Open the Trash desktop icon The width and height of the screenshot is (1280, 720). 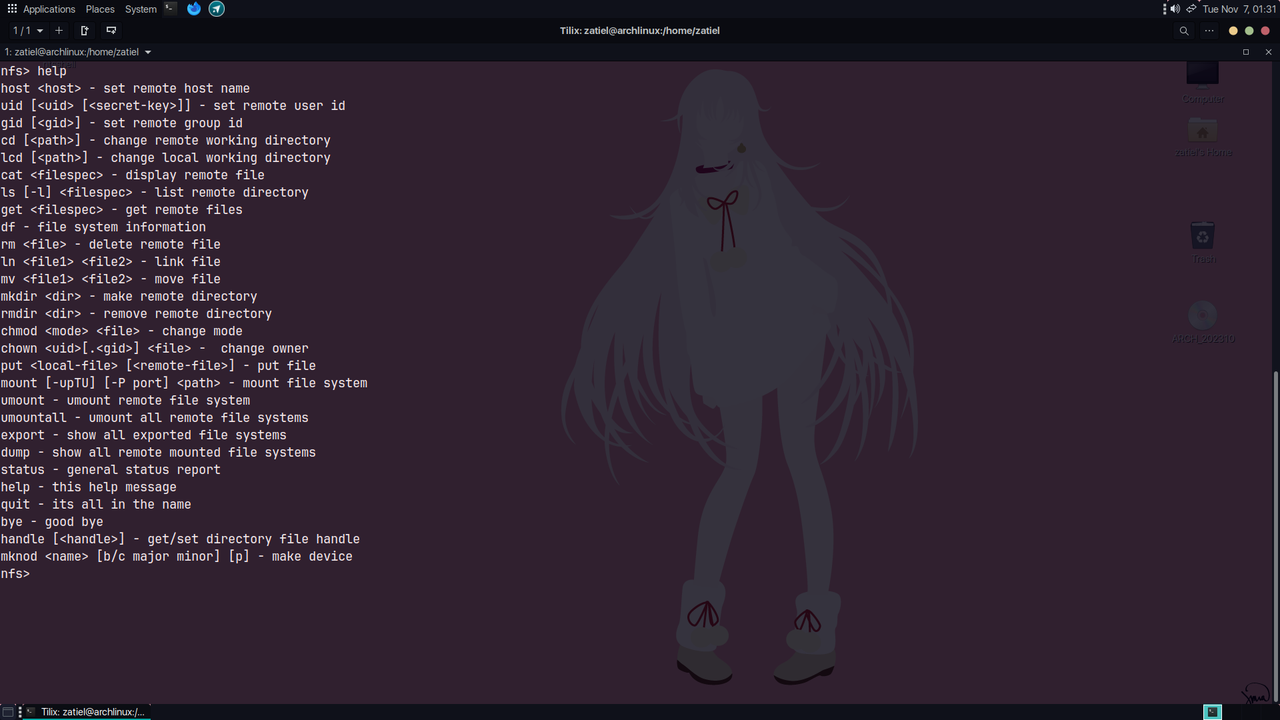[x=1202, y=237]
